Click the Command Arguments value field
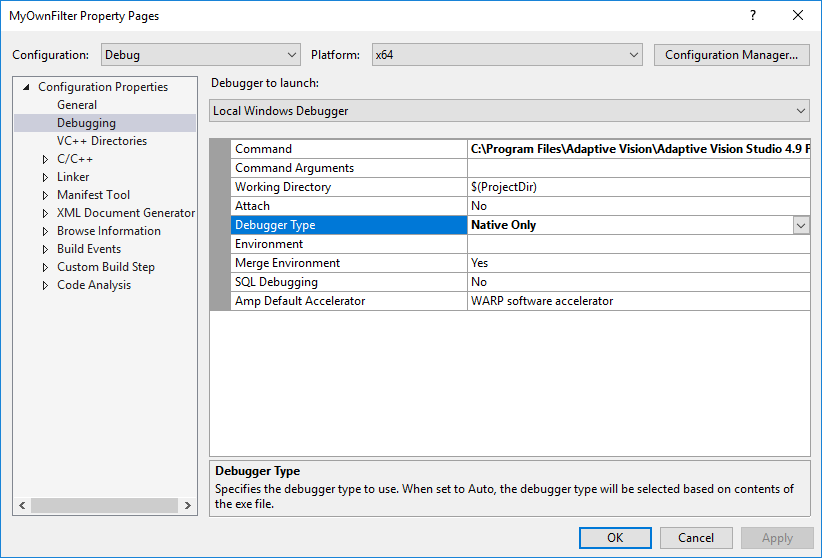822x558 pixels. tap(638, 168)
